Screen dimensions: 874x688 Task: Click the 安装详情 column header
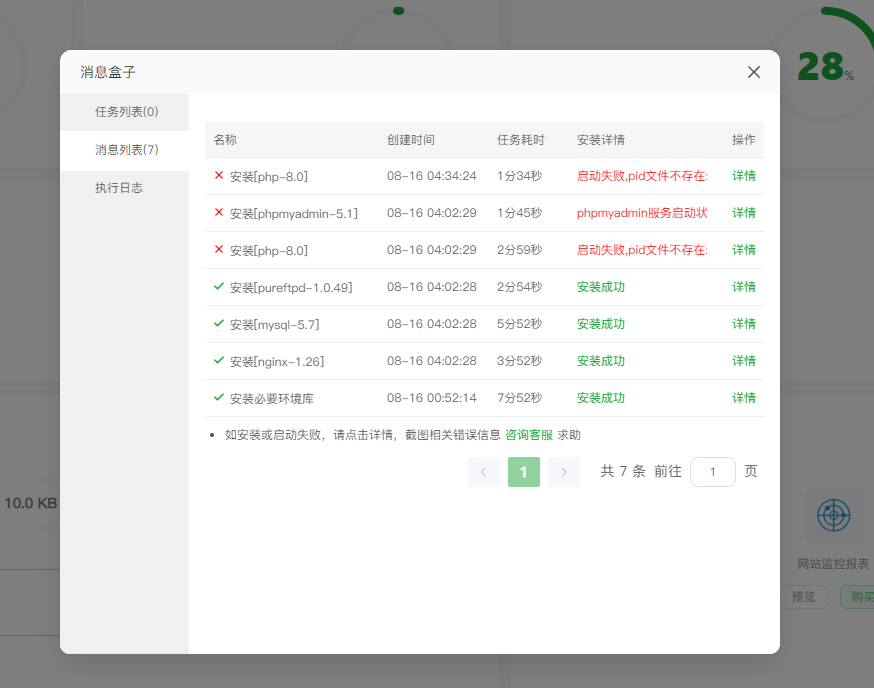click(600, 140)
